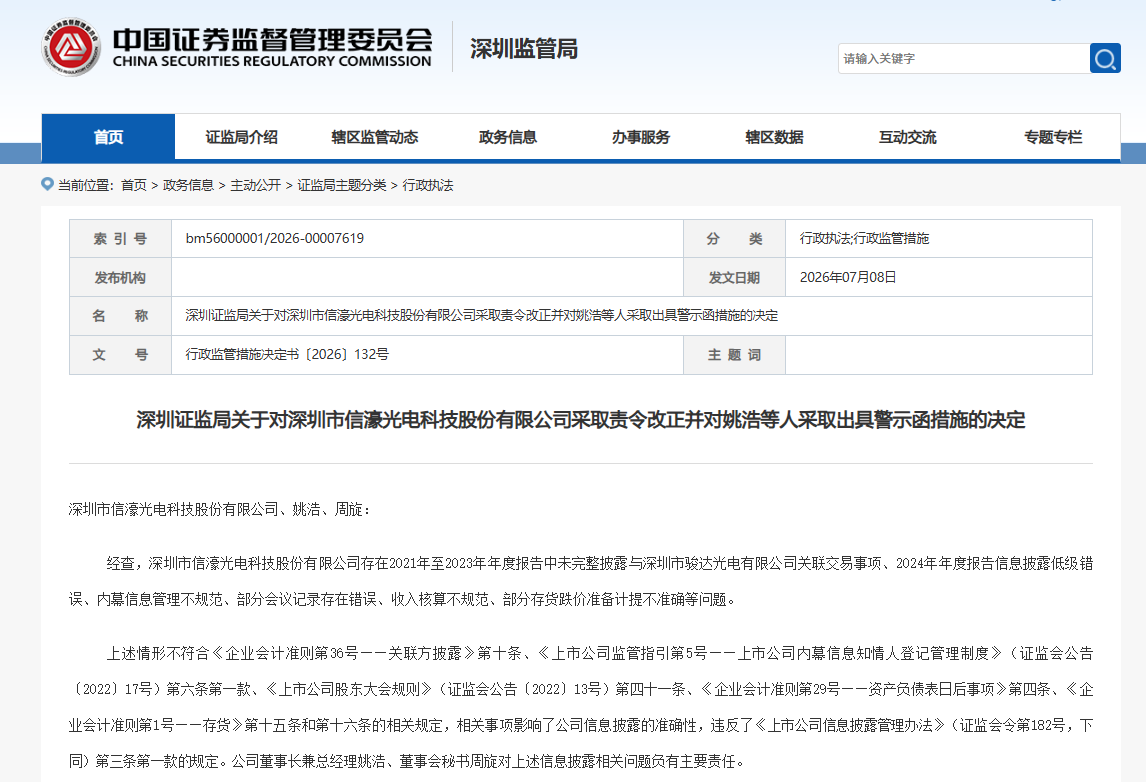Select index number bm56000001/2026-00007619
1146x782 pixels.
click(x=275, y=238)
